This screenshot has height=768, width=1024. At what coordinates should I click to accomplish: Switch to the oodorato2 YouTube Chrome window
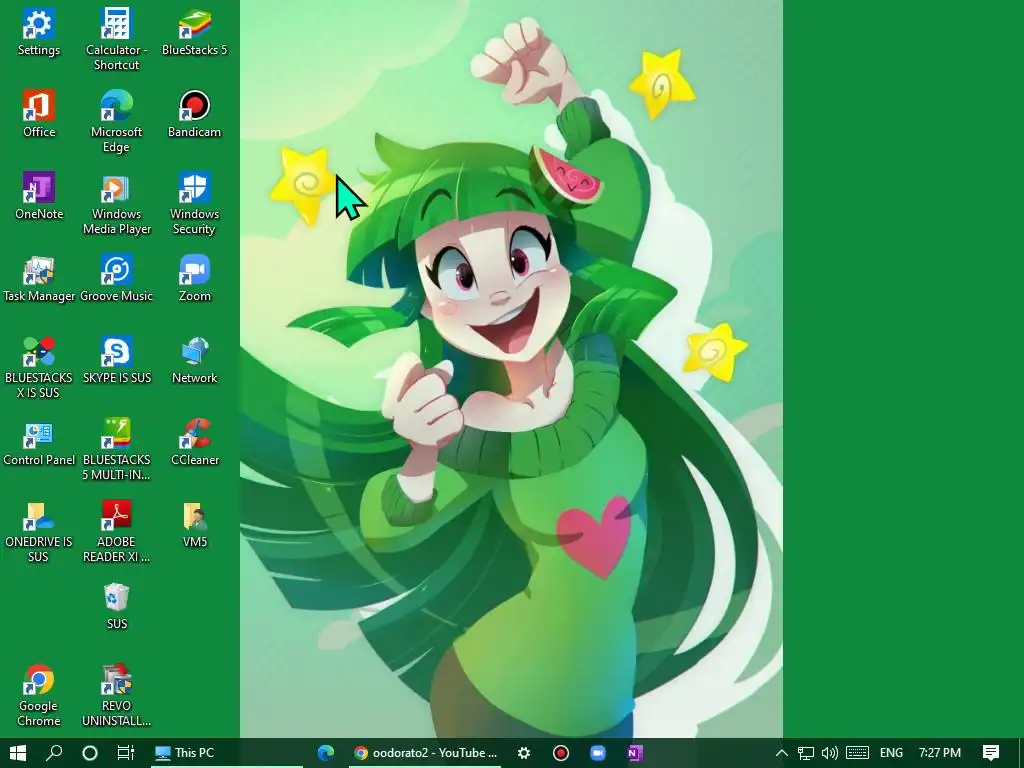coord(426,753)
